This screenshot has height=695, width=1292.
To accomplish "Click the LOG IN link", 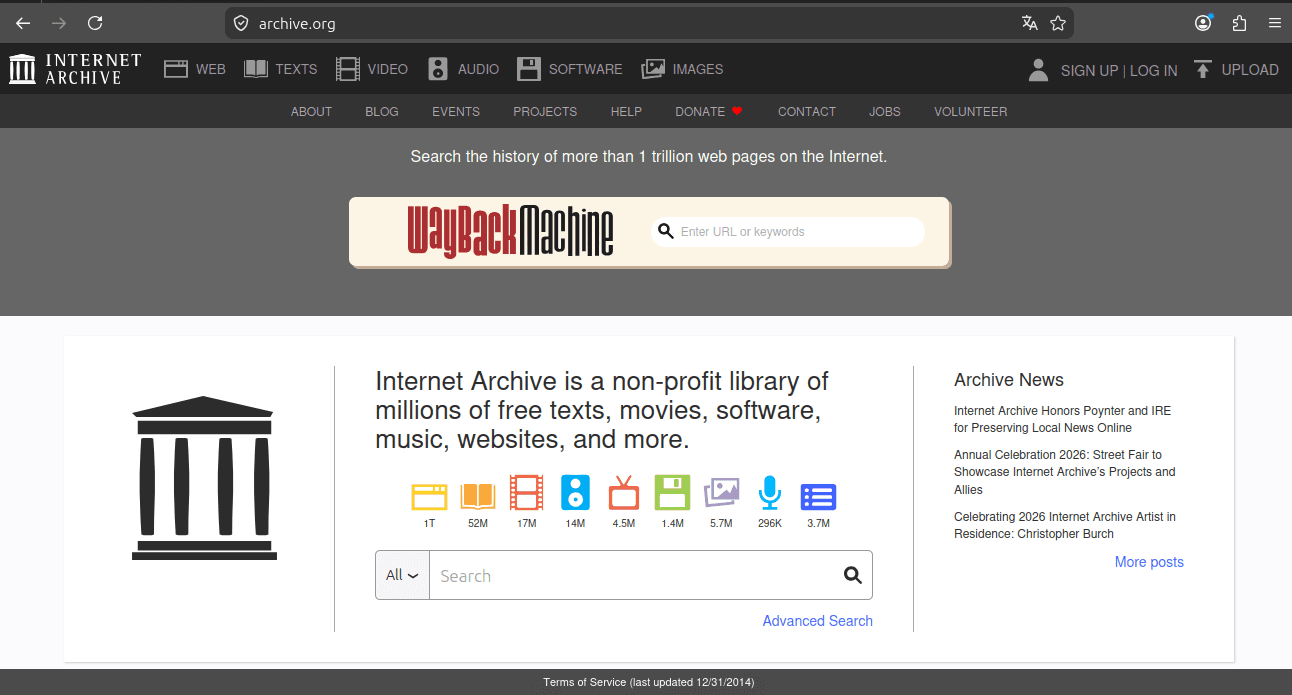I will 1153,70.
